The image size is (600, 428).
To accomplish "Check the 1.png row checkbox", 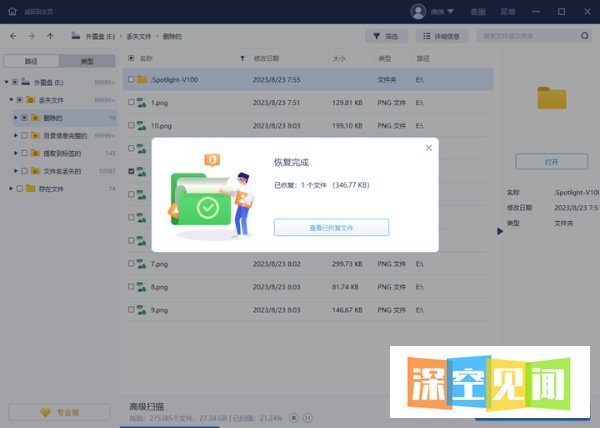I will point(131,102).
